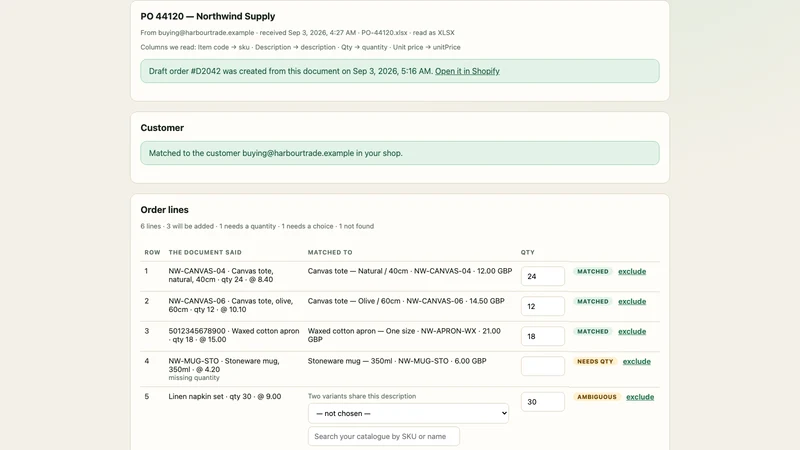The width and height of the screenshot is (800, 450).
Task: Exclude row 5 Linen napkin set
Action: (x=640, y=397)
